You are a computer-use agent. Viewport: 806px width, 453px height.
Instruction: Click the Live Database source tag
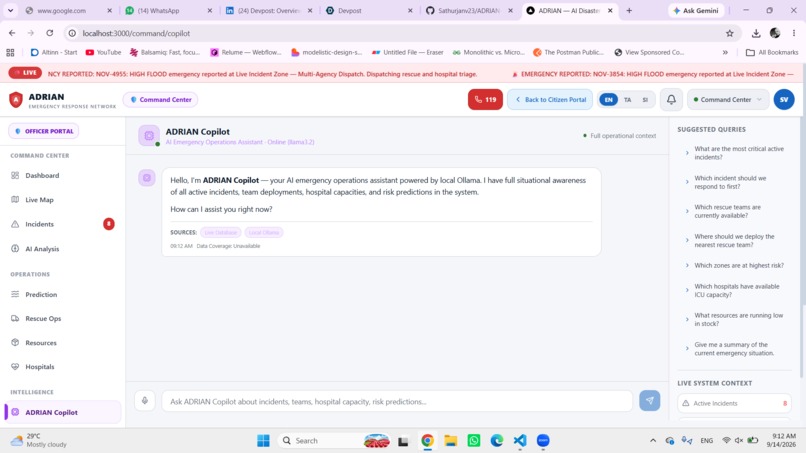pyautogui.click(x=221, y=232)
